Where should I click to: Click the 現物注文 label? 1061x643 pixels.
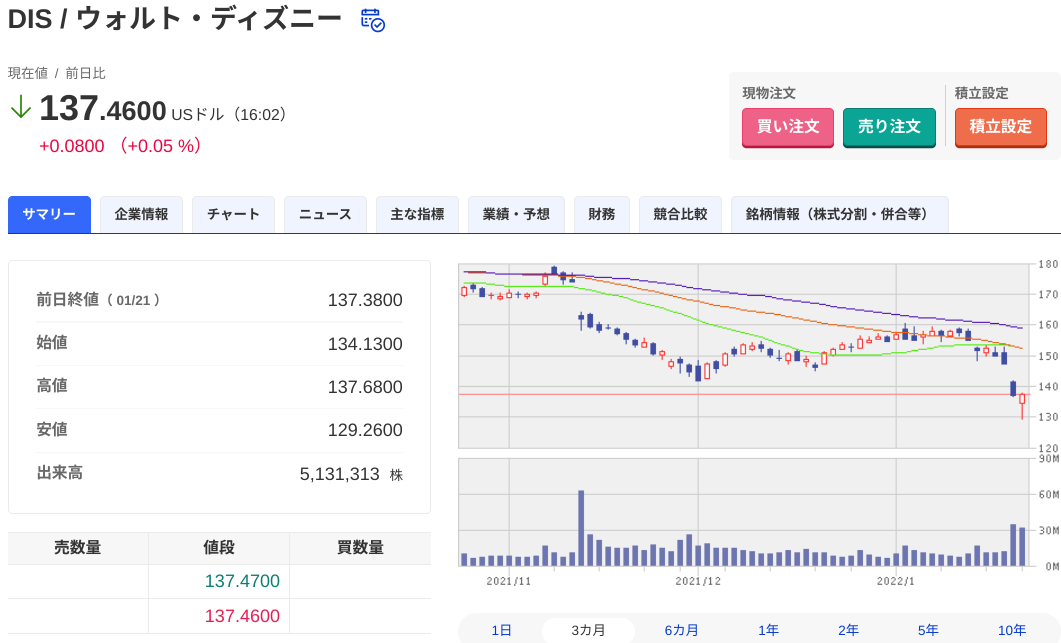(769, 93)
